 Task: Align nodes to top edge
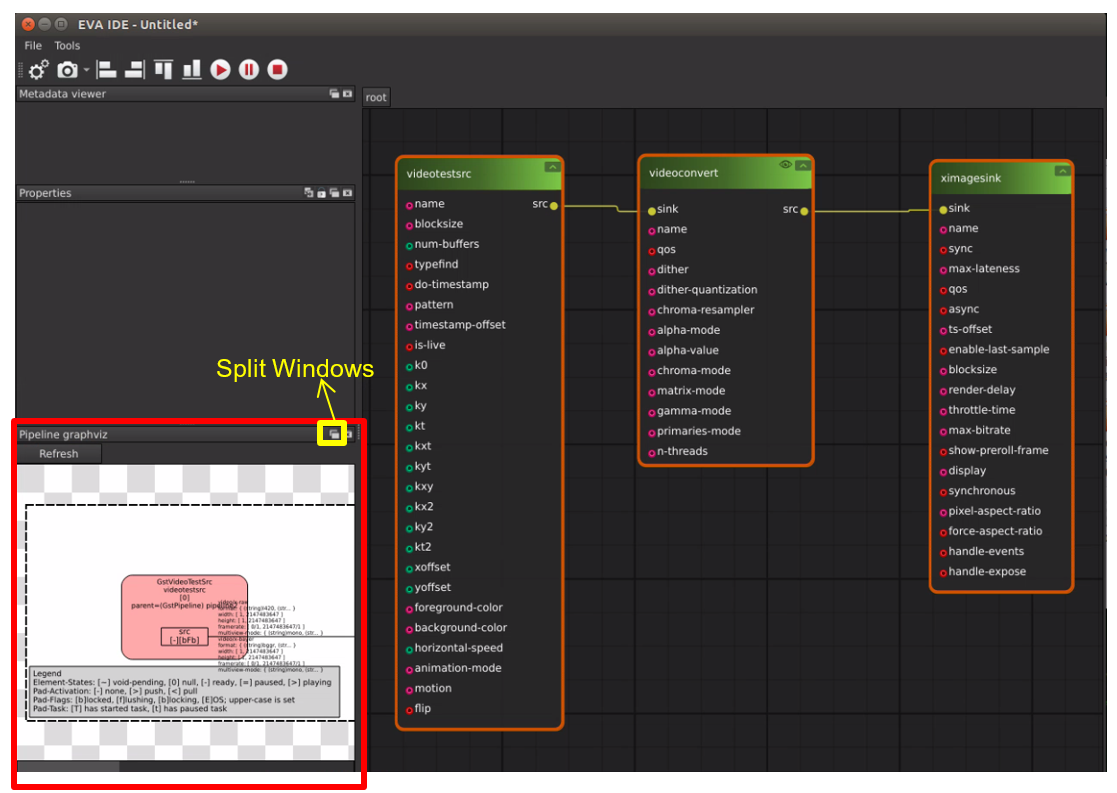[163, 70]
